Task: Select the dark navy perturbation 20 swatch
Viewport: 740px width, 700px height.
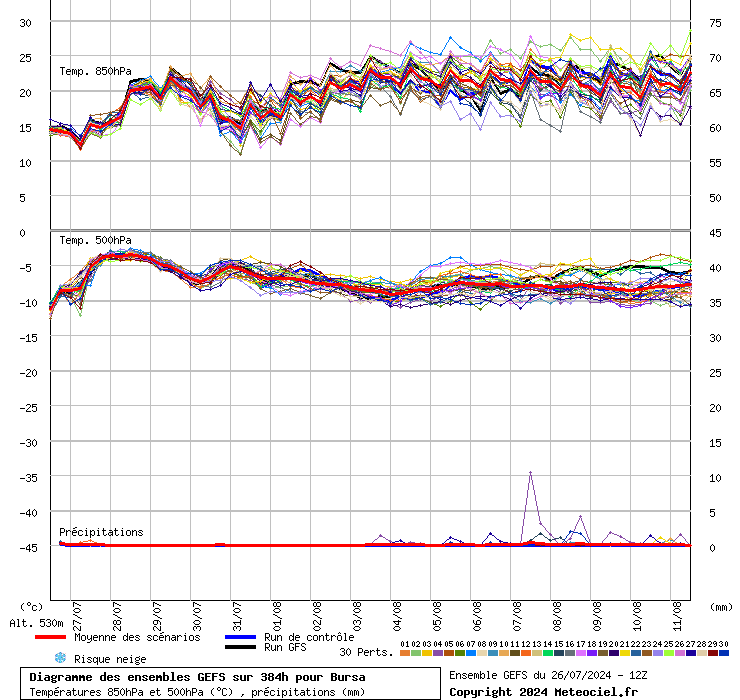Action: 614,653
